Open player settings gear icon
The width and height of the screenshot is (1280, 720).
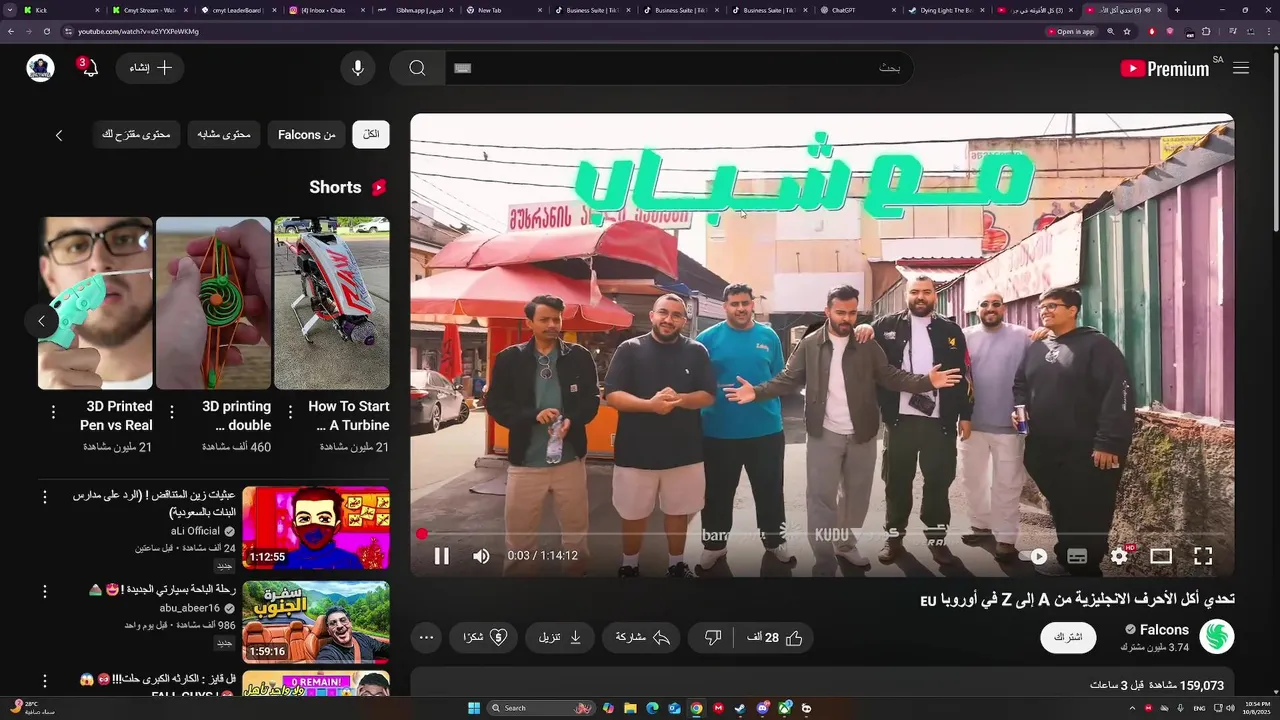point(1119,556)
